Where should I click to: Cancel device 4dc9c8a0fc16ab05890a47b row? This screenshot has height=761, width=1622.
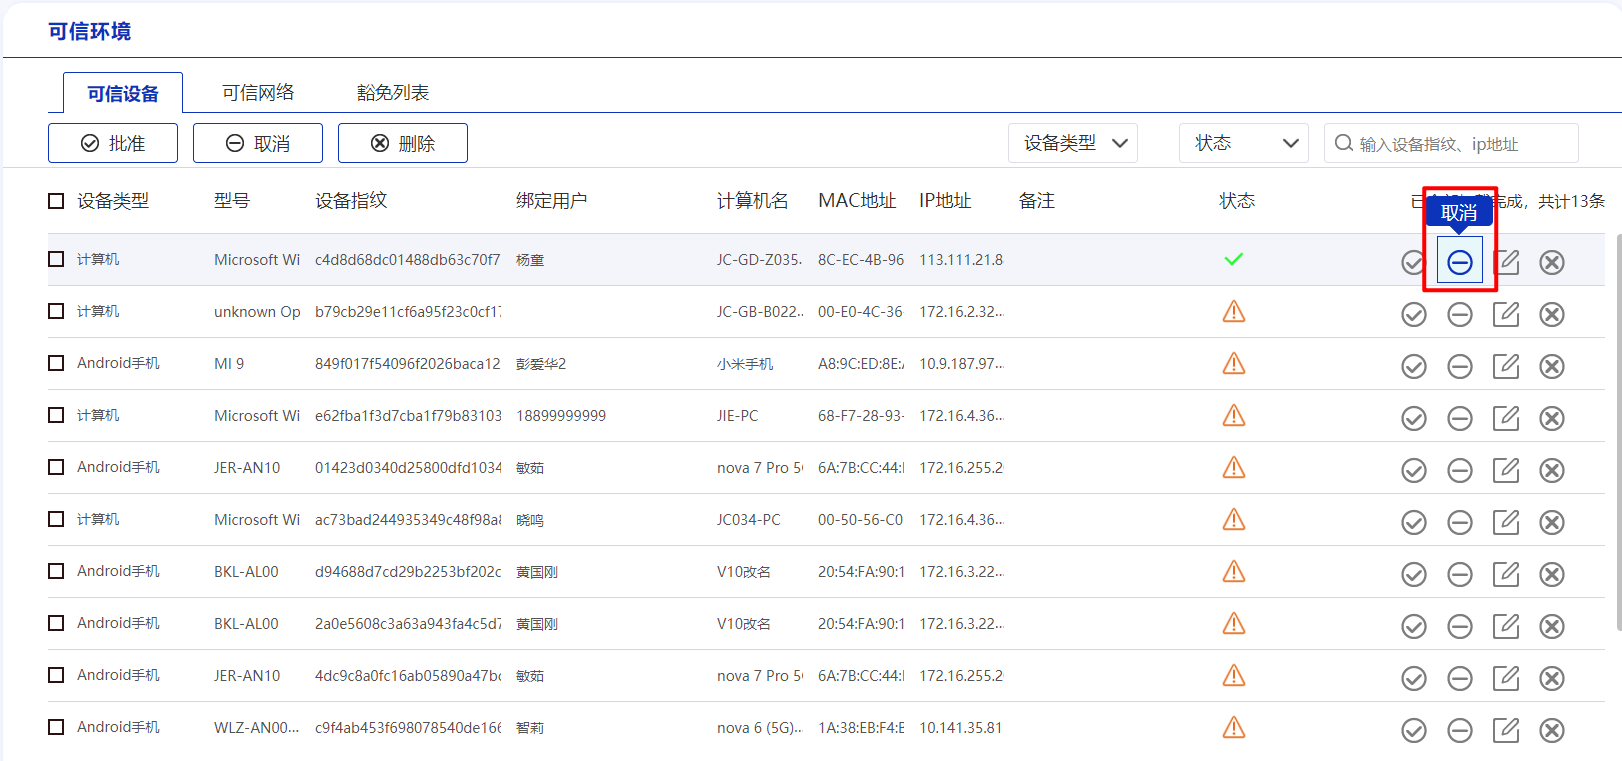click(x=1460, y=678)
